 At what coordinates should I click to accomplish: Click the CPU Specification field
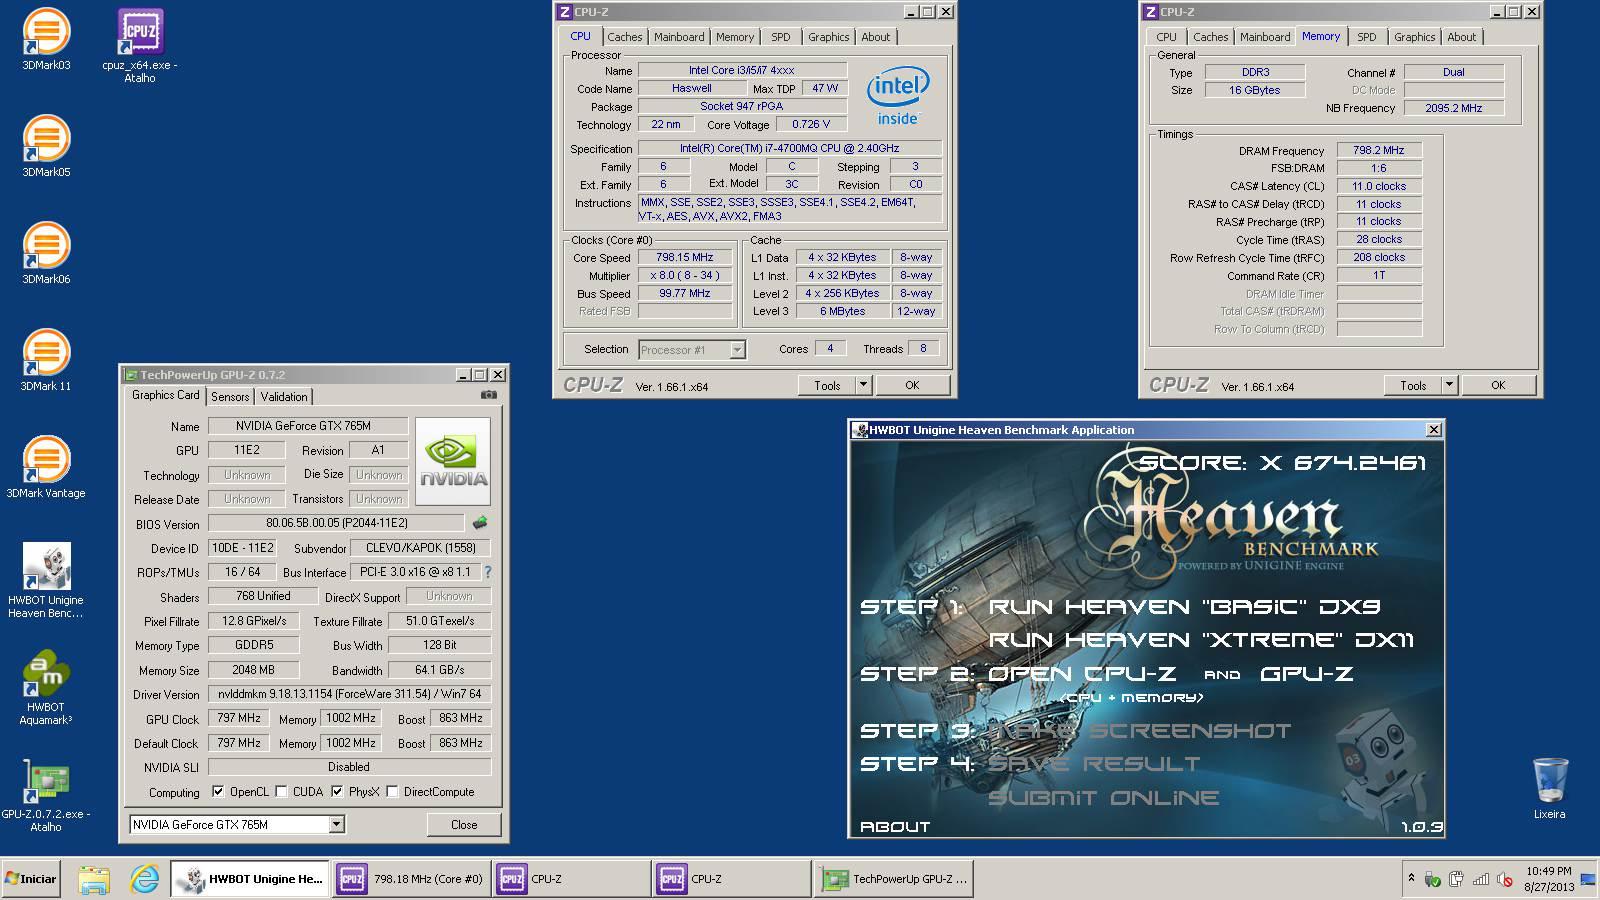point(790,148)
